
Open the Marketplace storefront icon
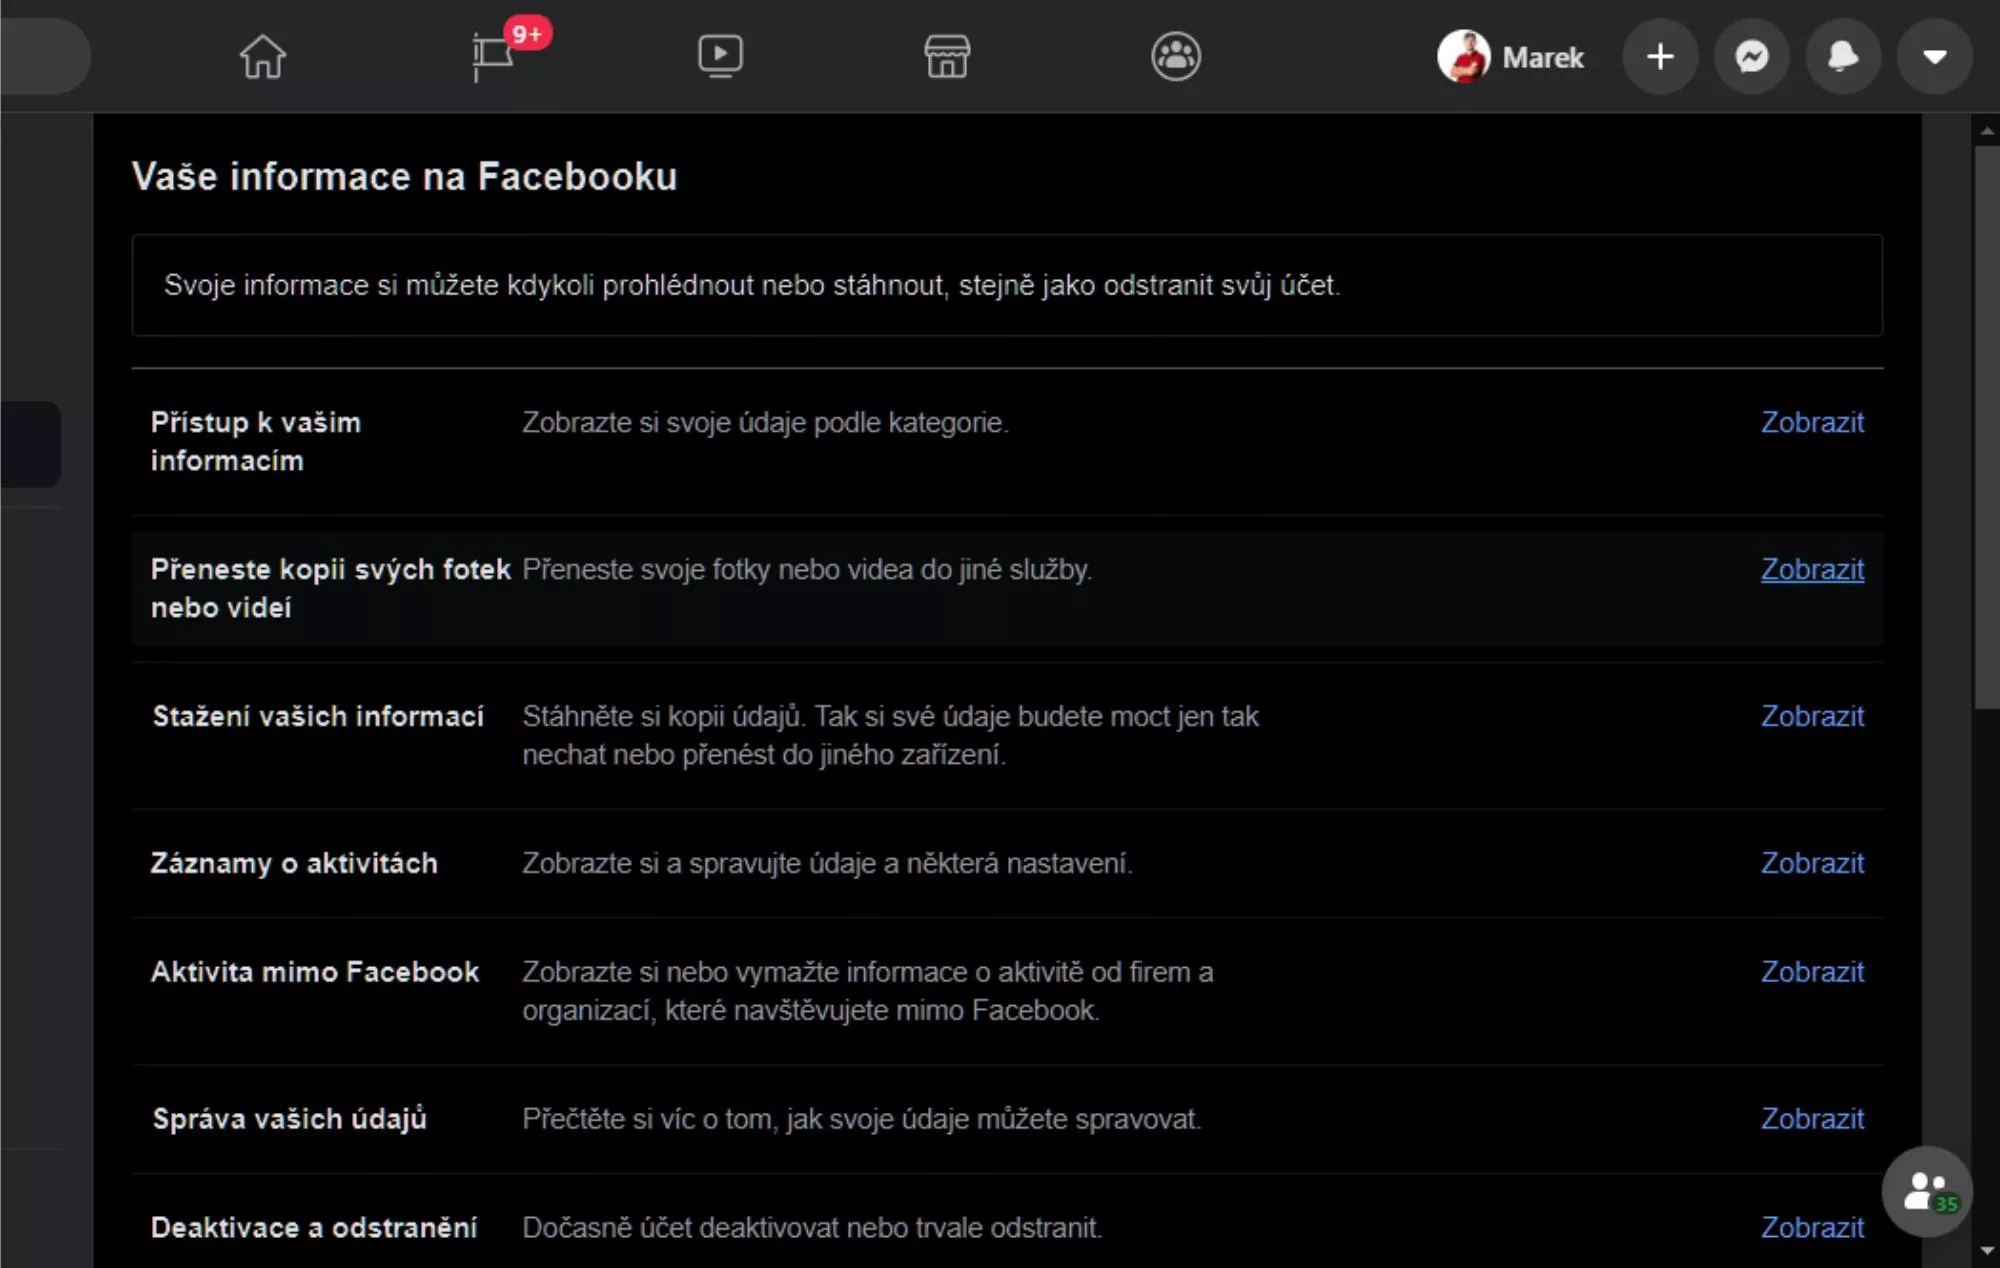(947, 56)
